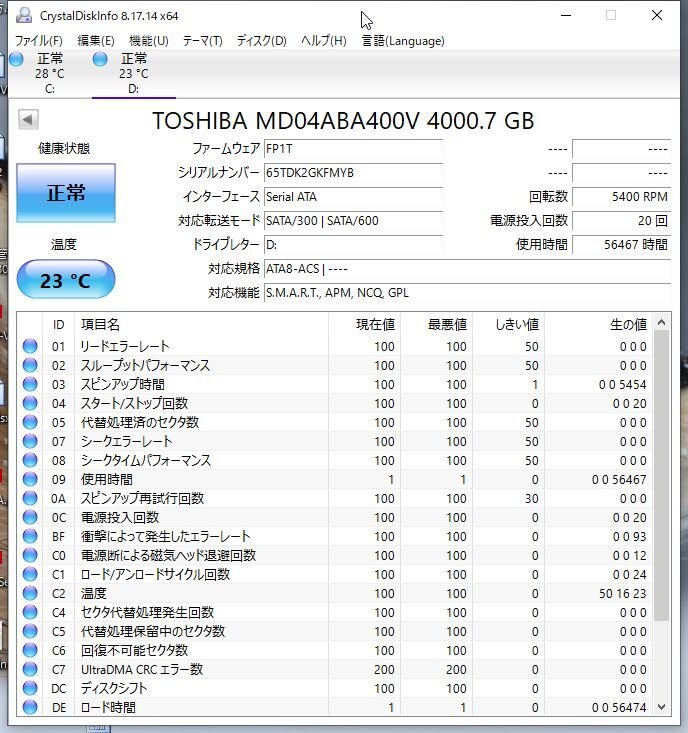Click the status orb for 09 使用時間

[30, 479]
